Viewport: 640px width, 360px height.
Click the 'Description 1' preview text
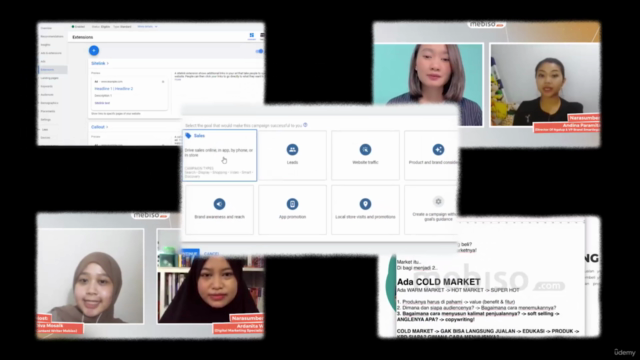tap(103, 96)
